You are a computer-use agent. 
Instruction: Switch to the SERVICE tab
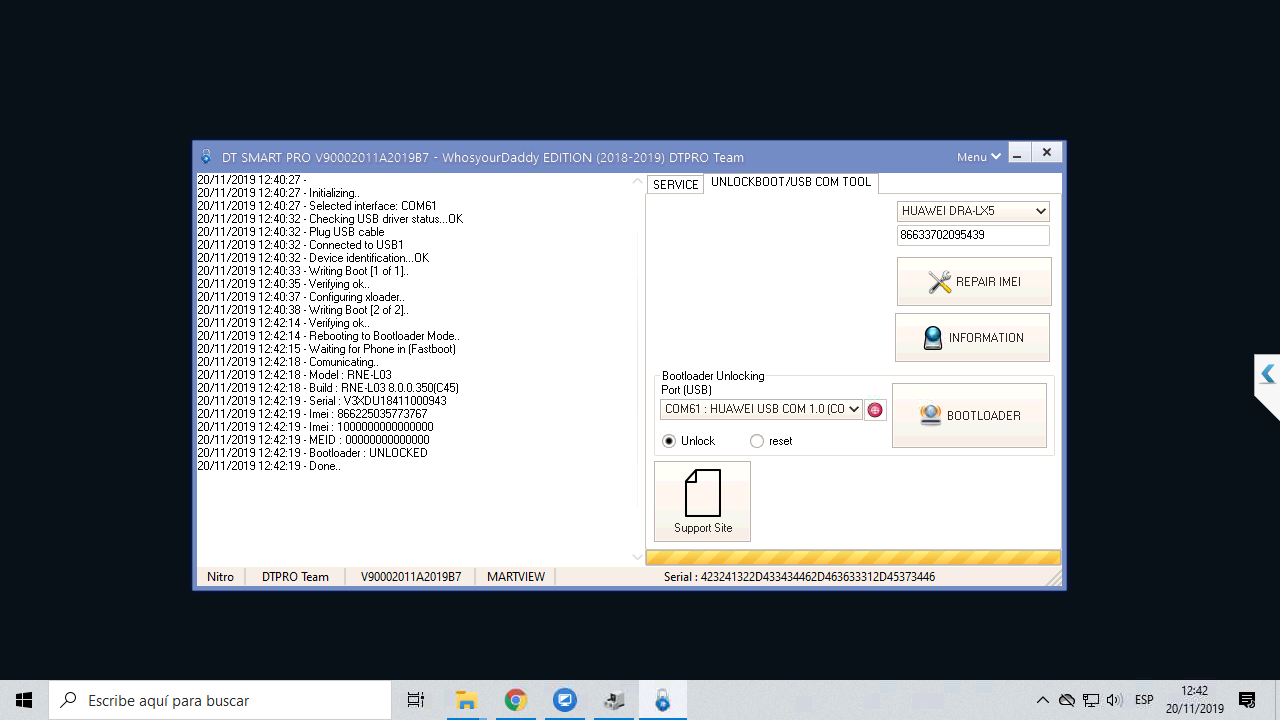676,185
